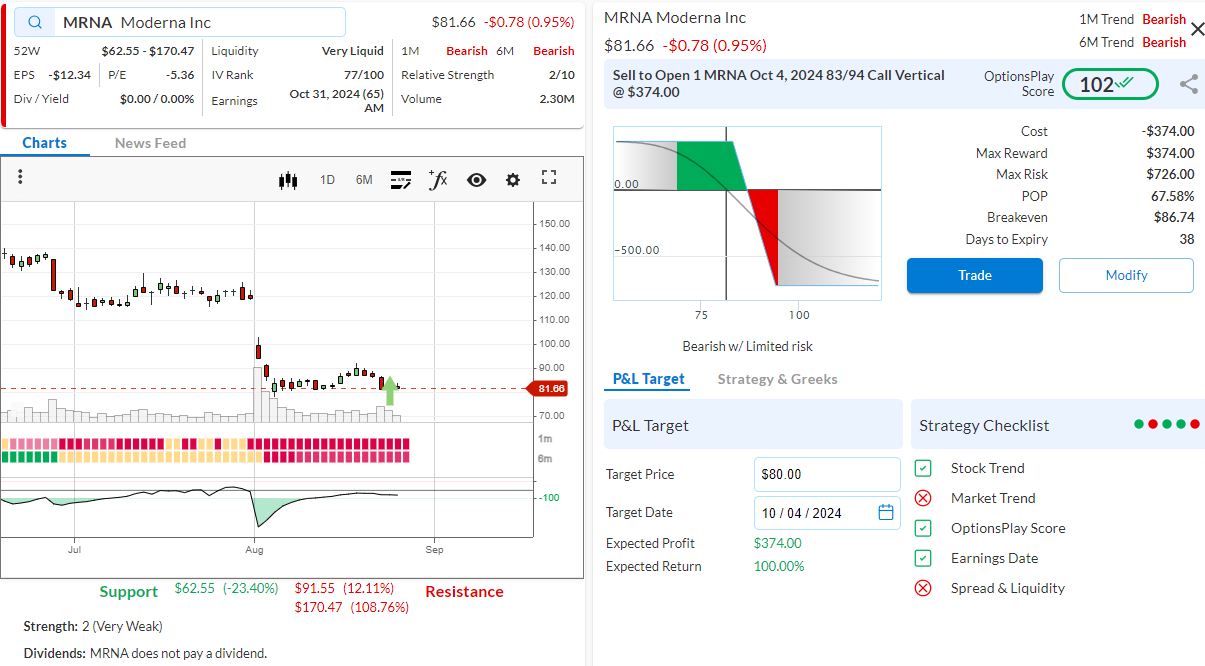Open the fx indicators icon
The image size is (1205, 666).
438,179
